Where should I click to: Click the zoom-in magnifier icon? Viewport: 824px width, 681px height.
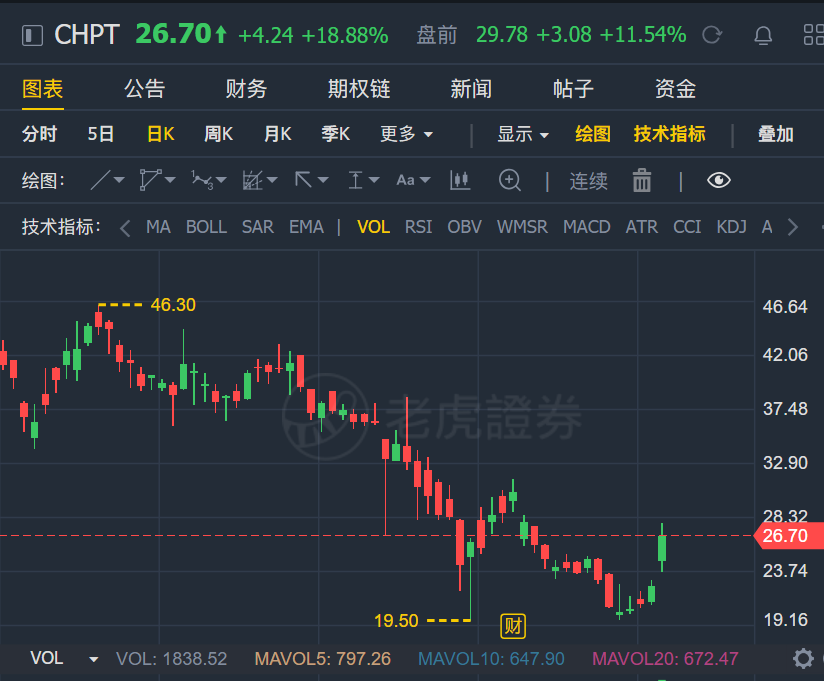click(510, 180)
